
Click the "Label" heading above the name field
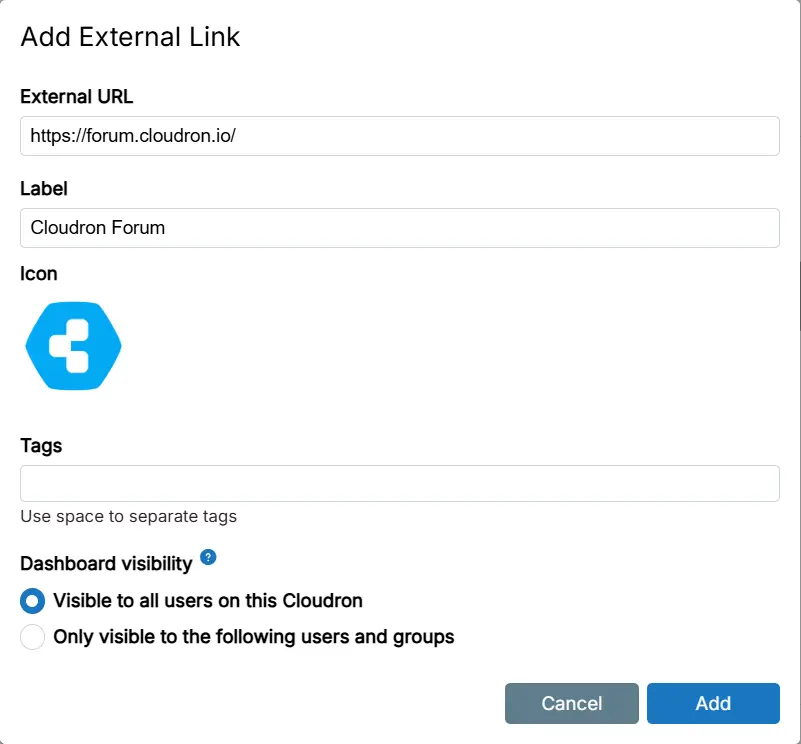[x=44, y=188]
